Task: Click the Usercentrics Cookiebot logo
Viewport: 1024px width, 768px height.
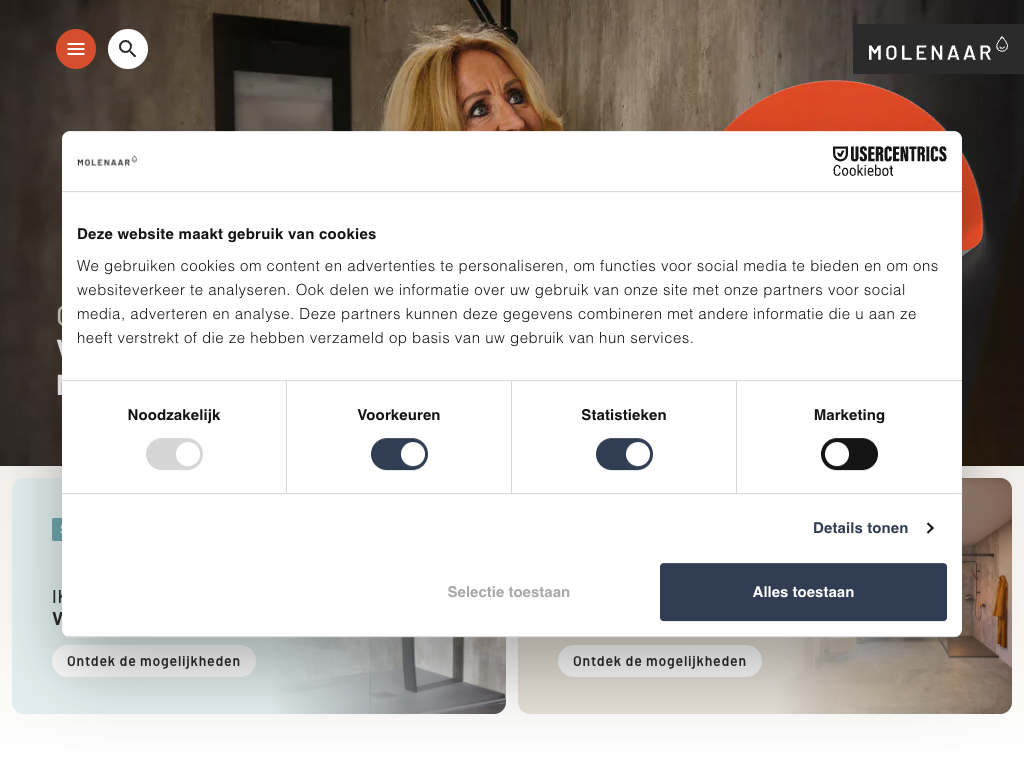Action: pos(889,161)
